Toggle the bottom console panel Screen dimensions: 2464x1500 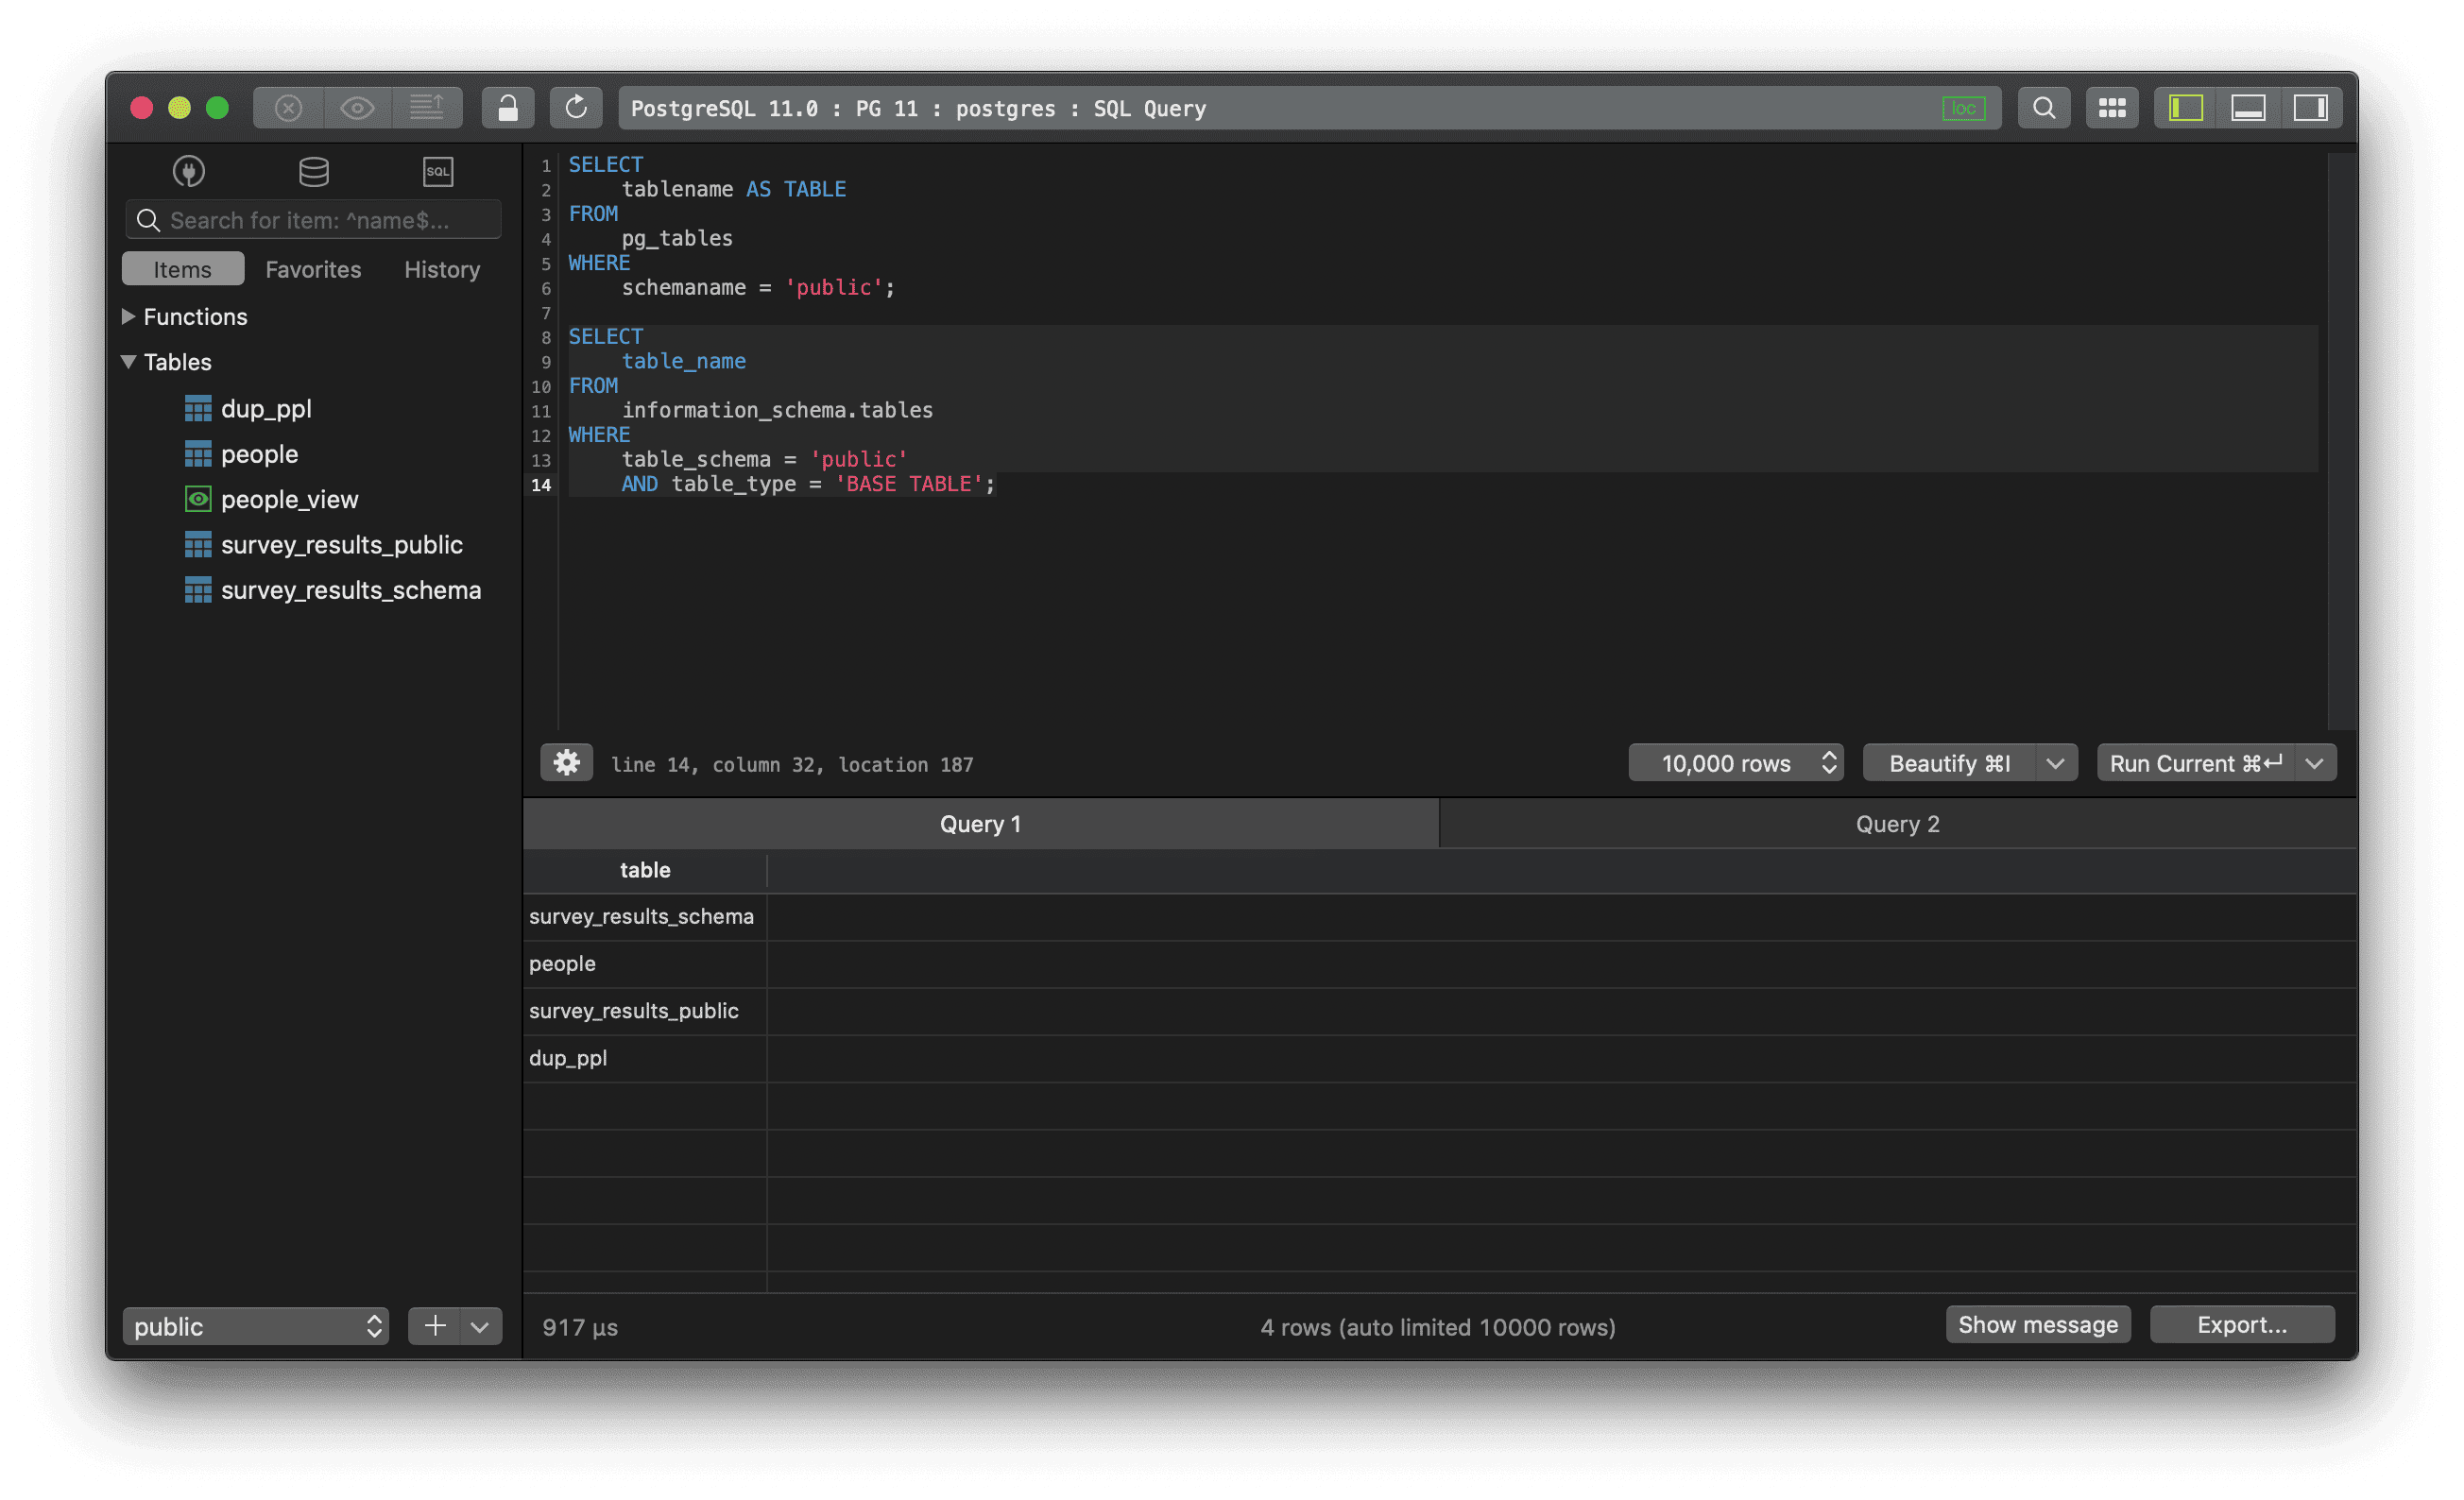[x=2248, y=108]
